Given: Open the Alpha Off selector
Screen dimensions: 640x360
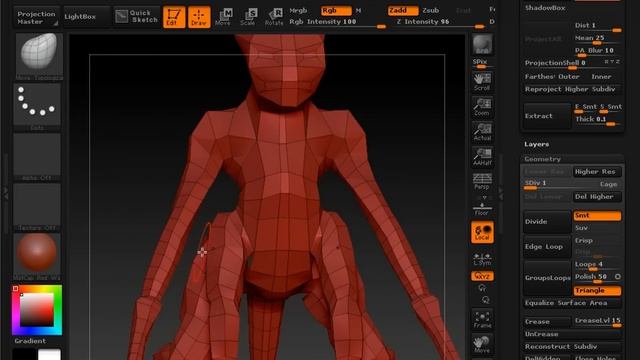Looking at the screenshot, I should (x=37, y=157).
